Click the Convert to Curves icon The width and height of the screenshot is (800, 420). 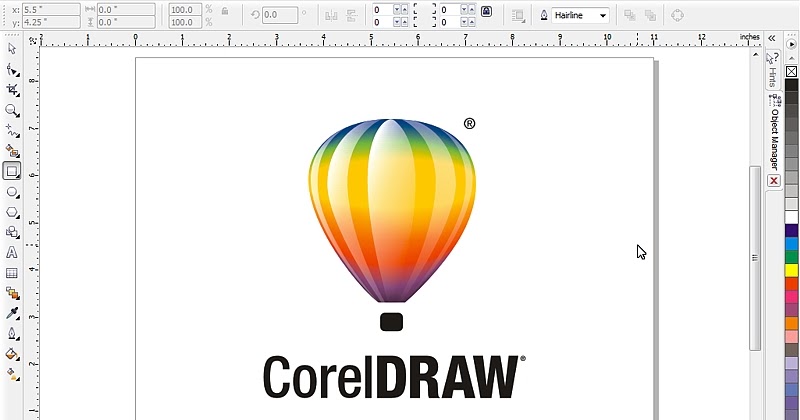(x=677, y=15)
